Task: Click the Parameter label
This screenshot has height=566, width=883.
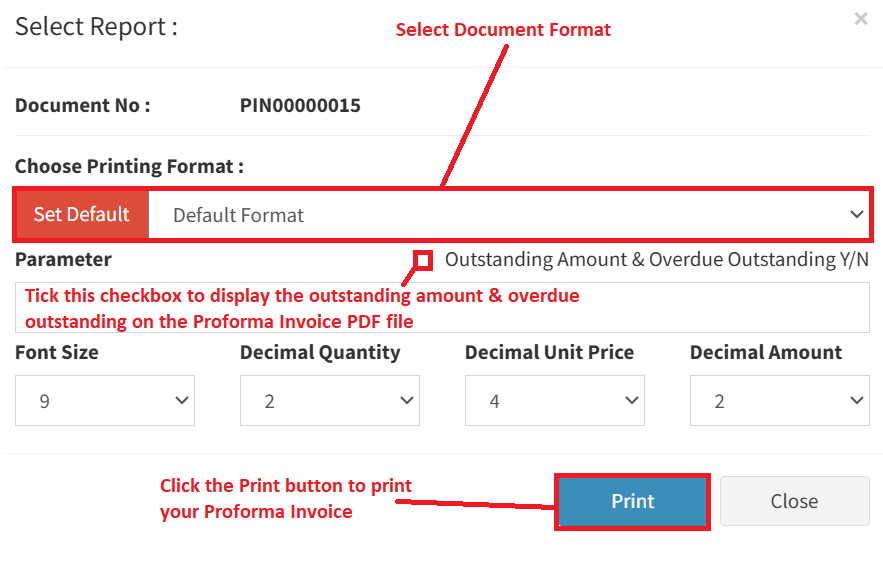Action: pos(63,259)
